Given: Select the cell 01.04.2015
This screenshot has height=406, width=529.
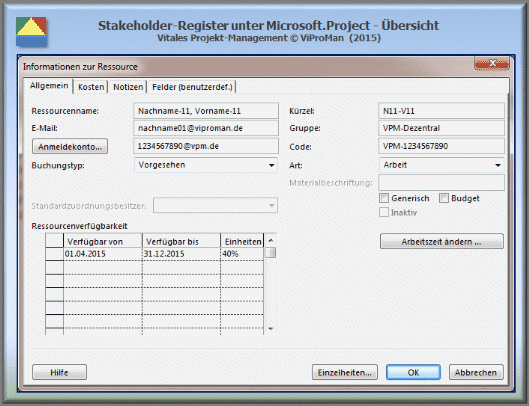Looking at the screenshot, I should pyautogui.click(x=103, y=254).
